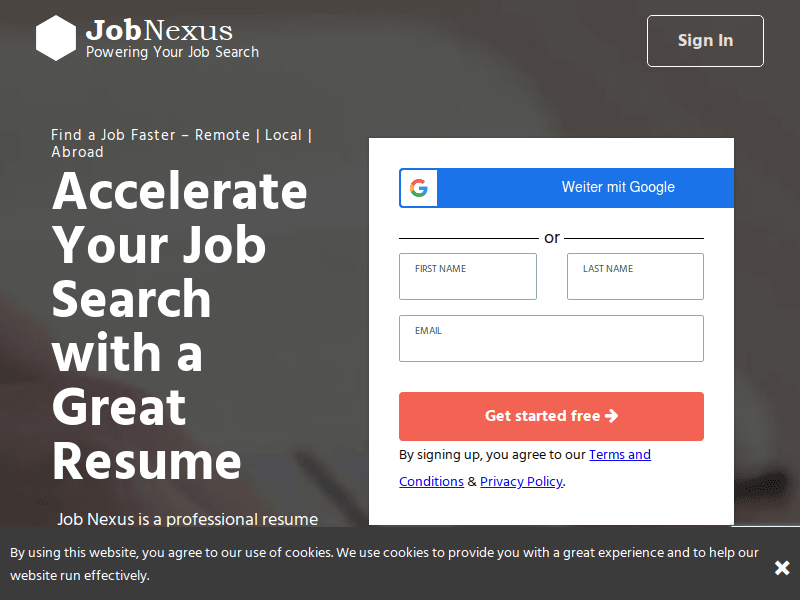Click the 'or' divider between sign-up options

551,238
